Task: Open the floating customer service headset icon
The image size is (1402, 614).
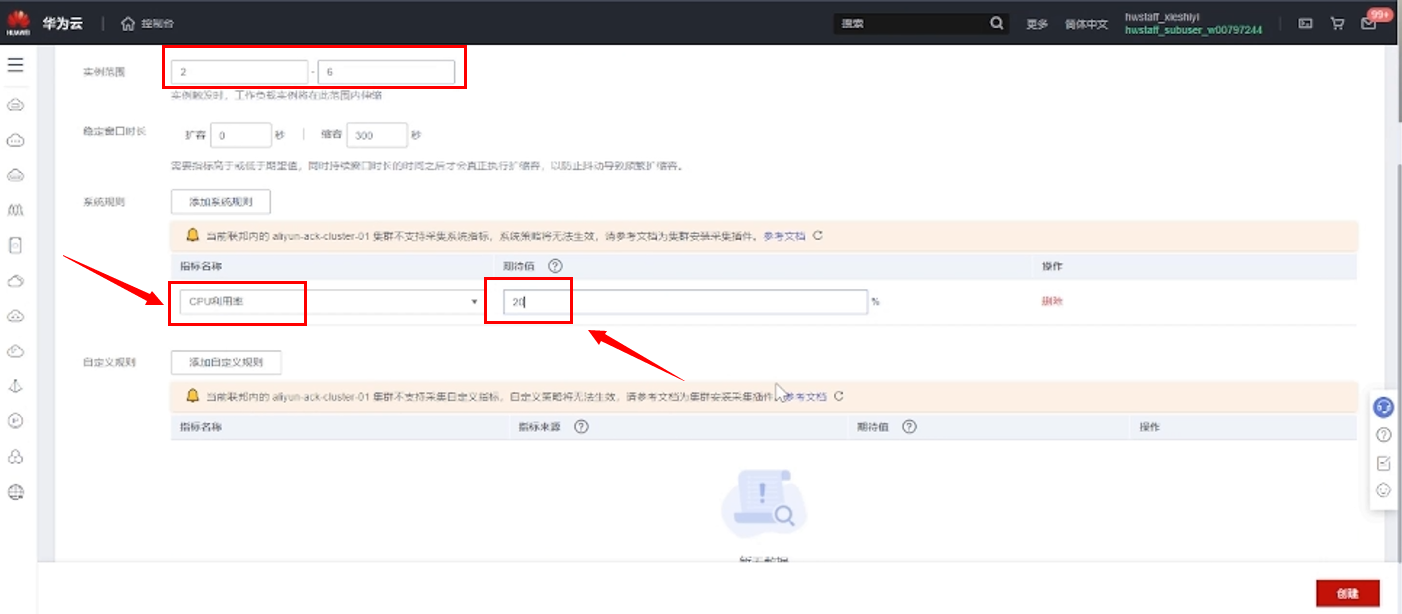Action: point(1383,408)
